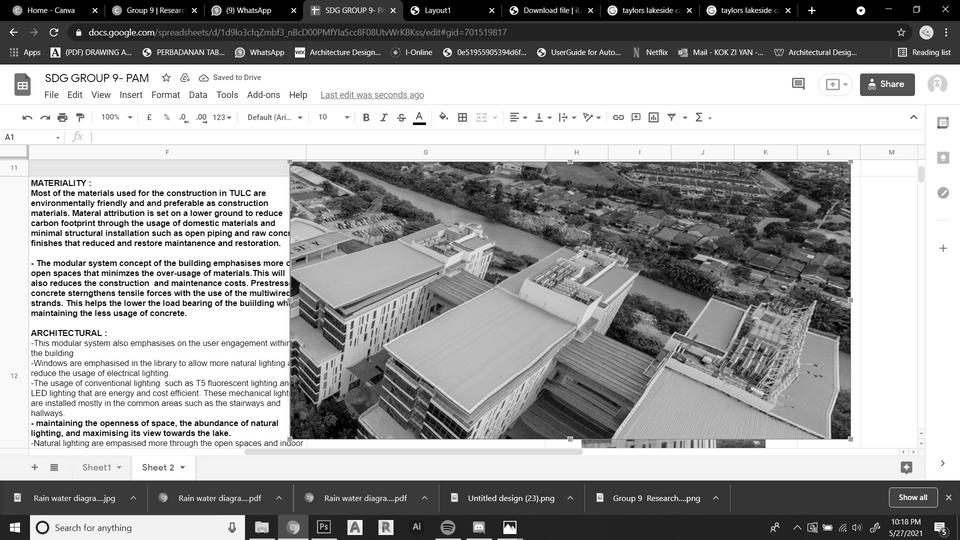This screenshot has height=540, width=960.
Task: Open Tasks side panel icon
Action: 943,193
